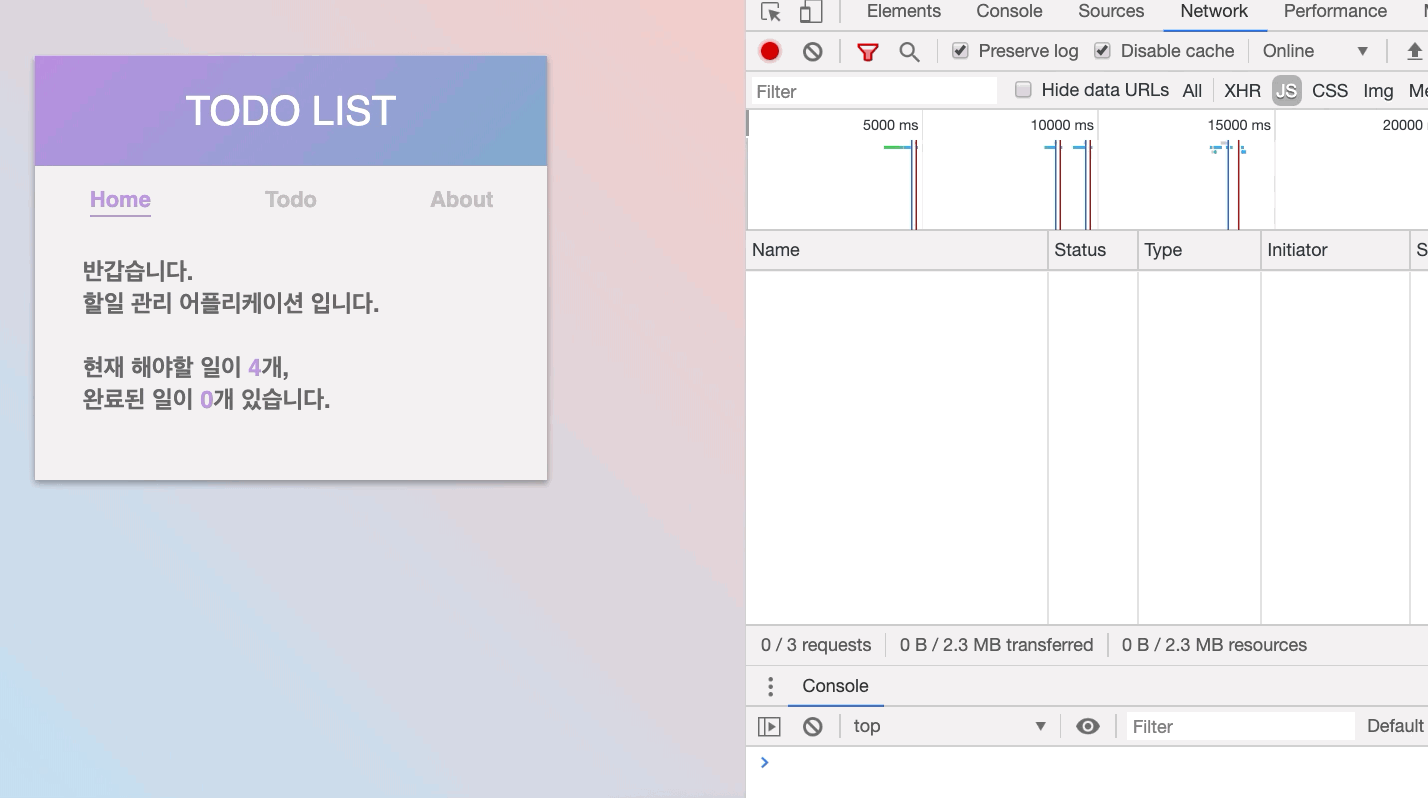Viewport: 1428px width, 798px height.
Task: Create a live expression with eye icon
Action: tap(1087, 726)
